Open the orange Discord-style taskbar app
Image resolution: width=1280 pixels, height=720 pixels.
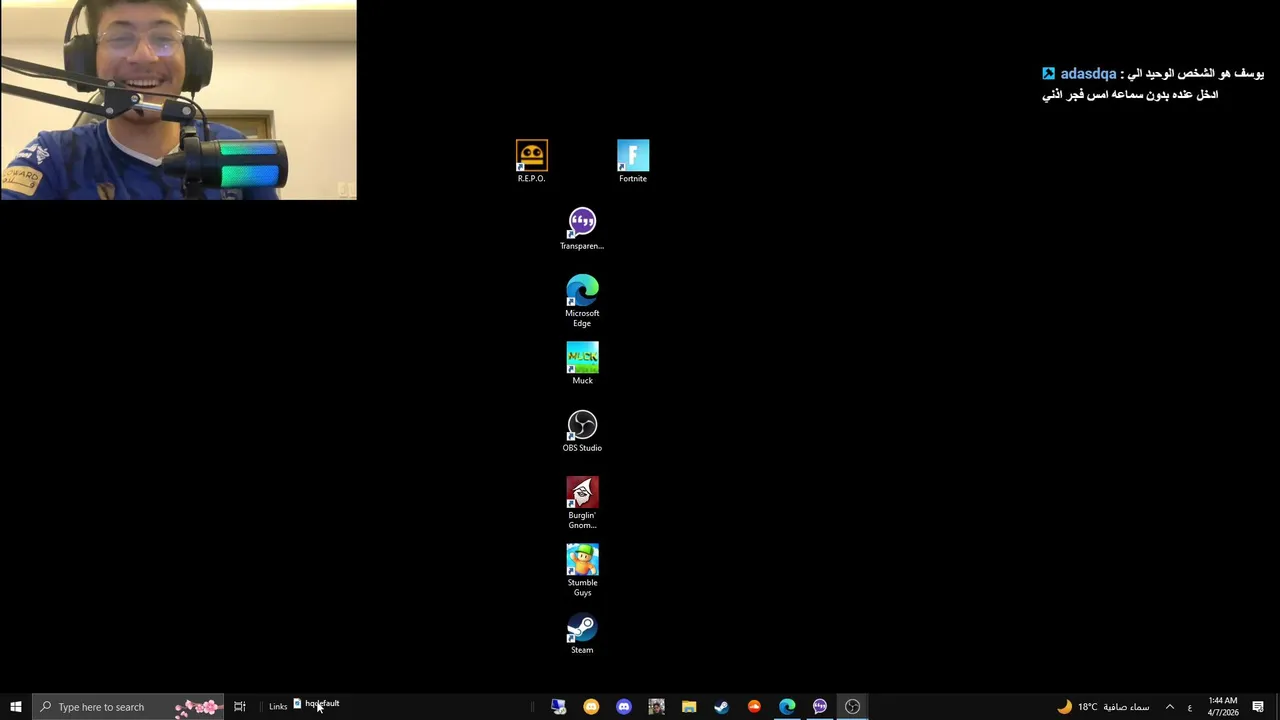tap(591, 707)
